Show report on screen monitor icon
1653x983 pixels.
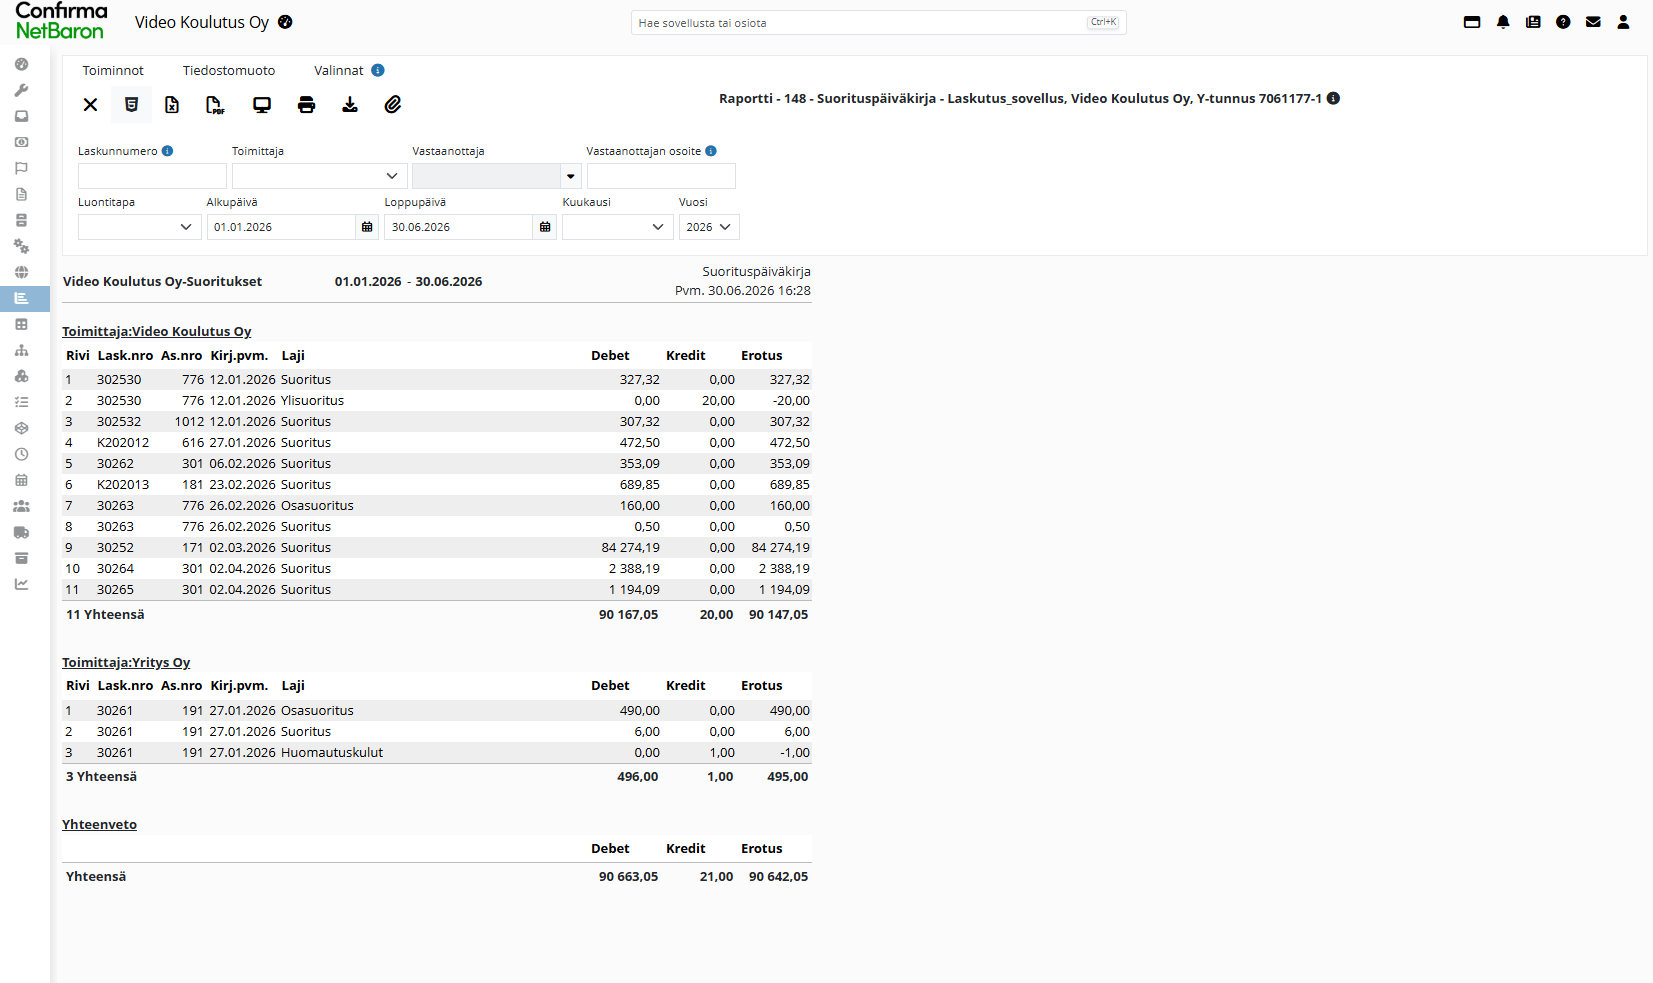point(262,105)
